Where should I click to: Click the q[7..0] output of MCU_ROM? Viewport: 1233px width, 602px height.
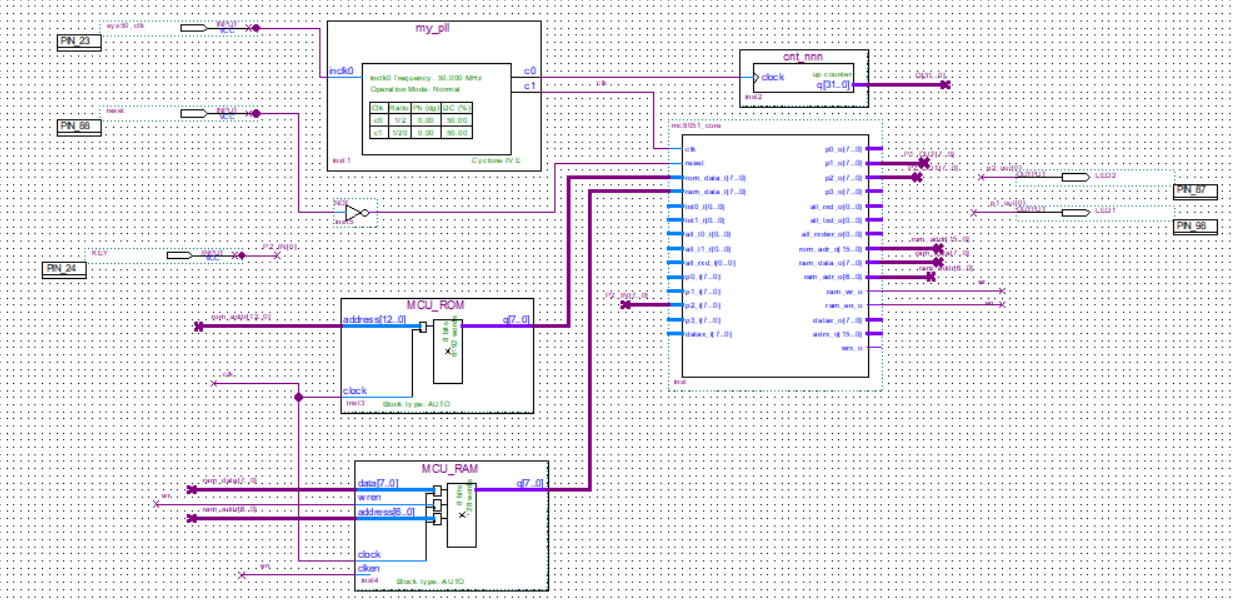coord(517,320)
